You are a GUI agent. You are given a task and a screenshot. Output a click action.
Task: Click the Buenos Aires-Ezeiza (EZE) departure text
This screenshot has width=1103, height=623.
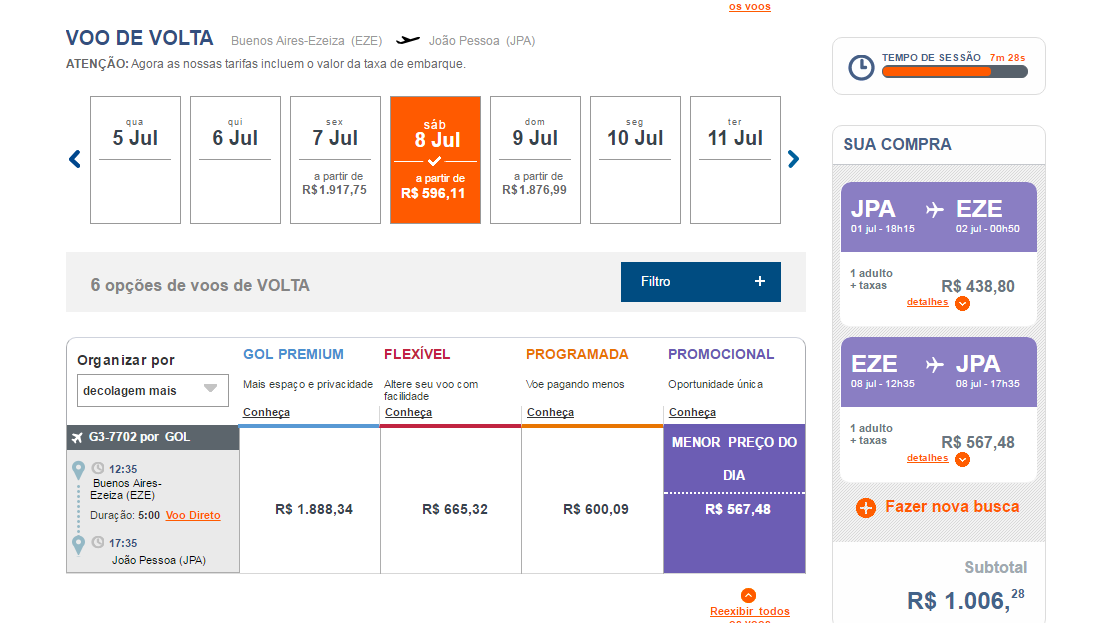(x=127, y=489)
